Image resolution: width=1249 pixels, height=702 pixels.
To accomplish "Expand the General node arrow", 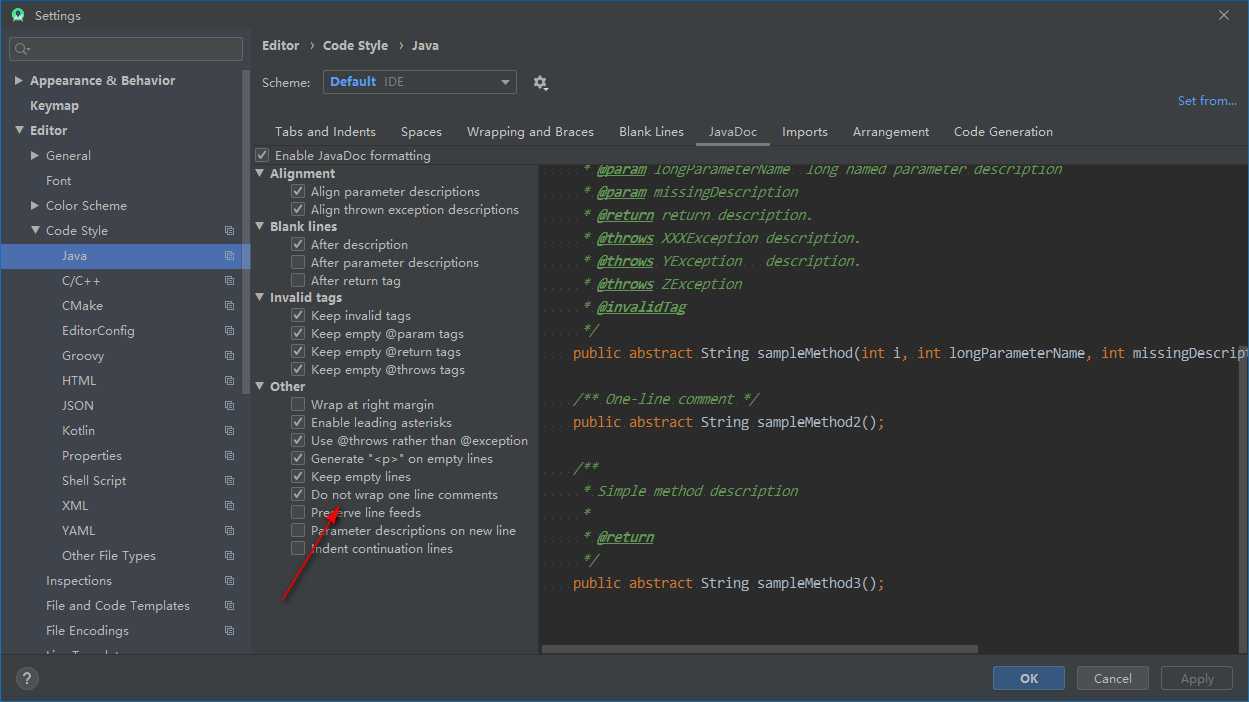I will (x=35, y=156).
